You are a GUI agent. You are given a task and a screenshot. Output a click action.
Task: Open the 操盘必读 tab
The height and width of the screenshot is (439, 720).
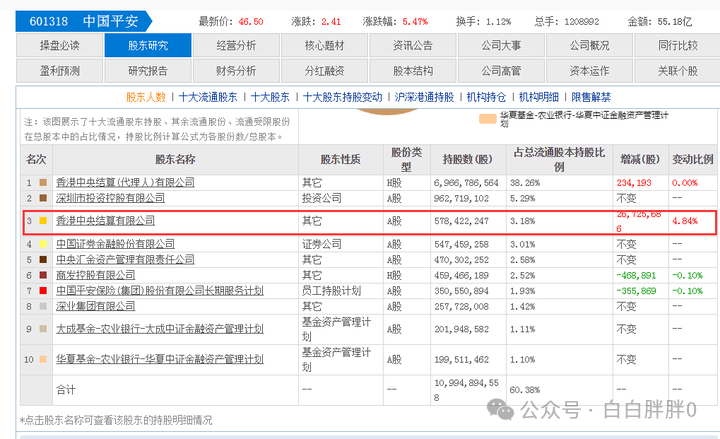pyautogui.click(x=59, y=45)
